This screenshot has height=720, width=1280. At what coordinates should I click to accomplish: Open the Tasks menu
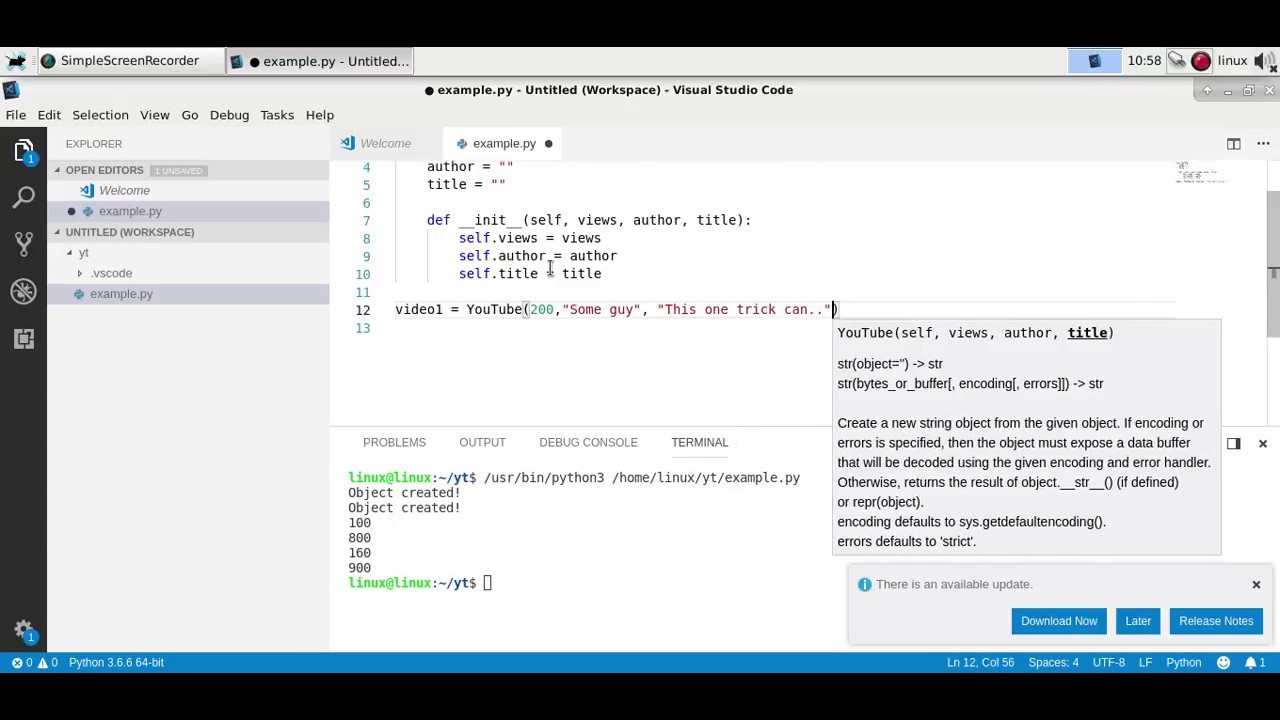[277, 115]
